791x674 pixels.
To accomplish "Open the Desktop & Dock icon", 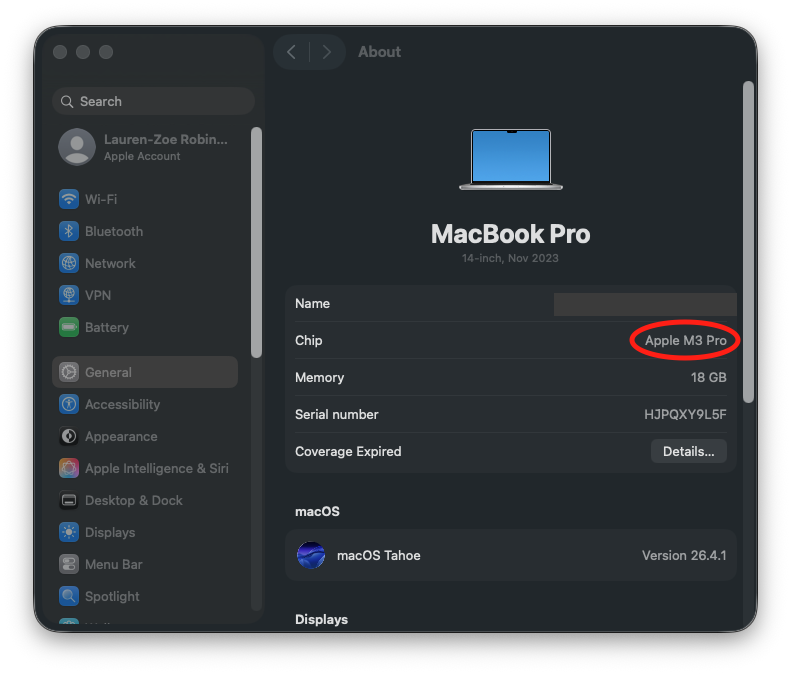I will [69, 500].
